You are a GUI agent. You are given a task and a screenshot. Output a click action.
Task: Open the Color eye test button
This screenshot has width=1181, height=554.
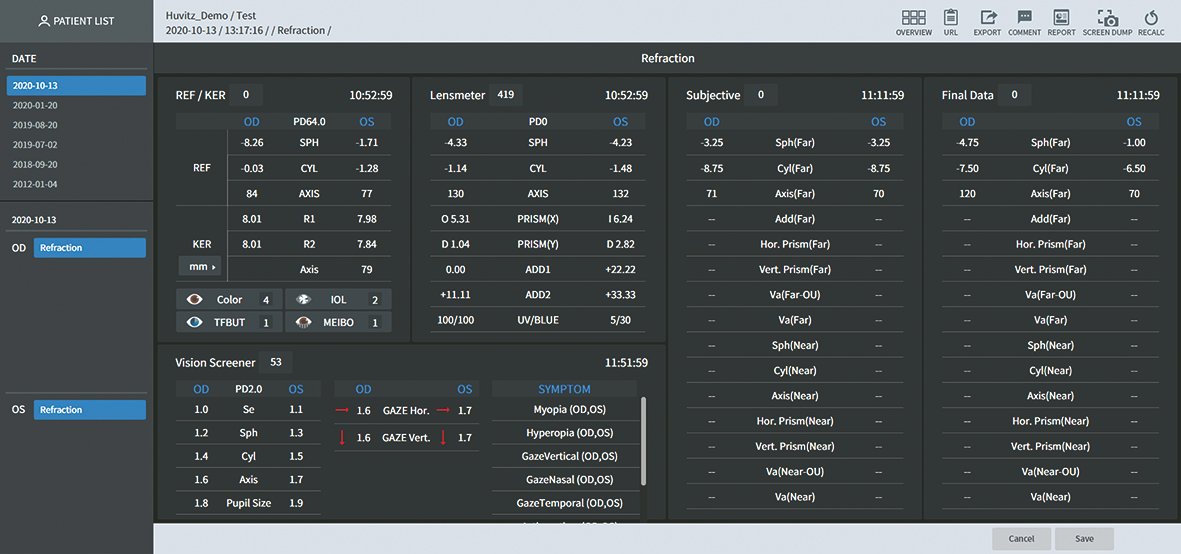pyautogui.click(x=228, y=300)
